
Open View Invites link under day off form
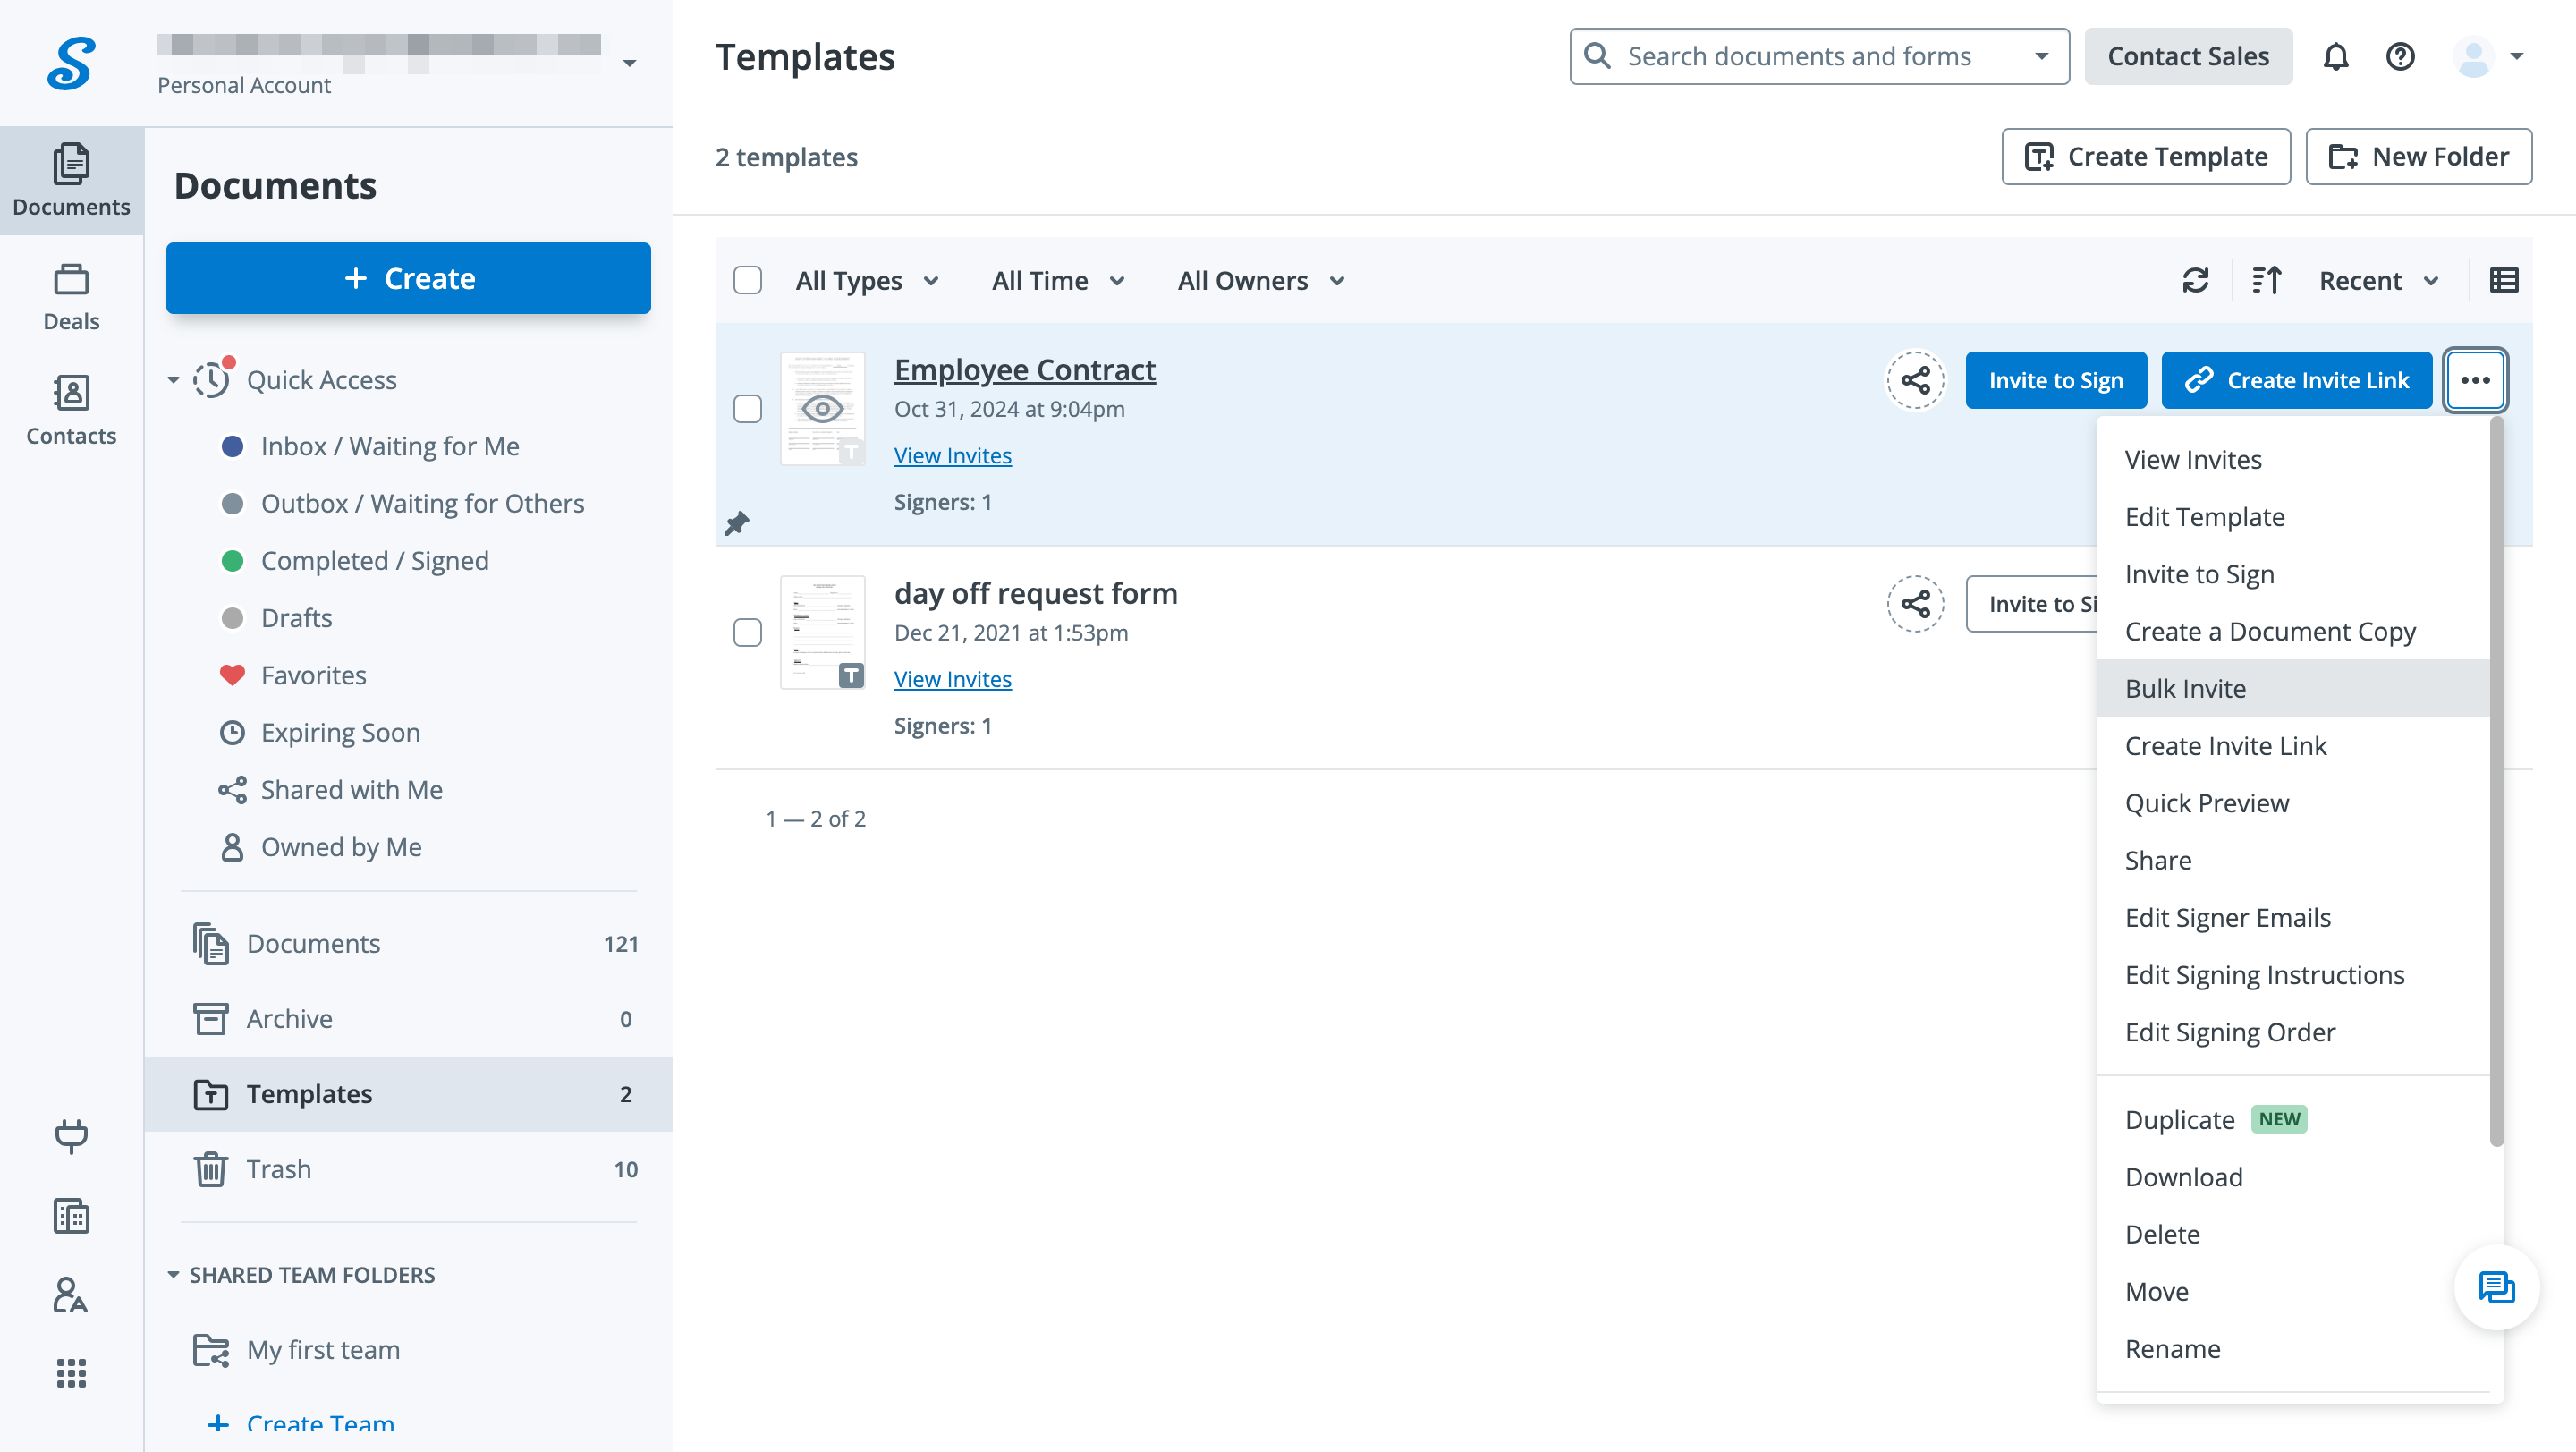952,679
